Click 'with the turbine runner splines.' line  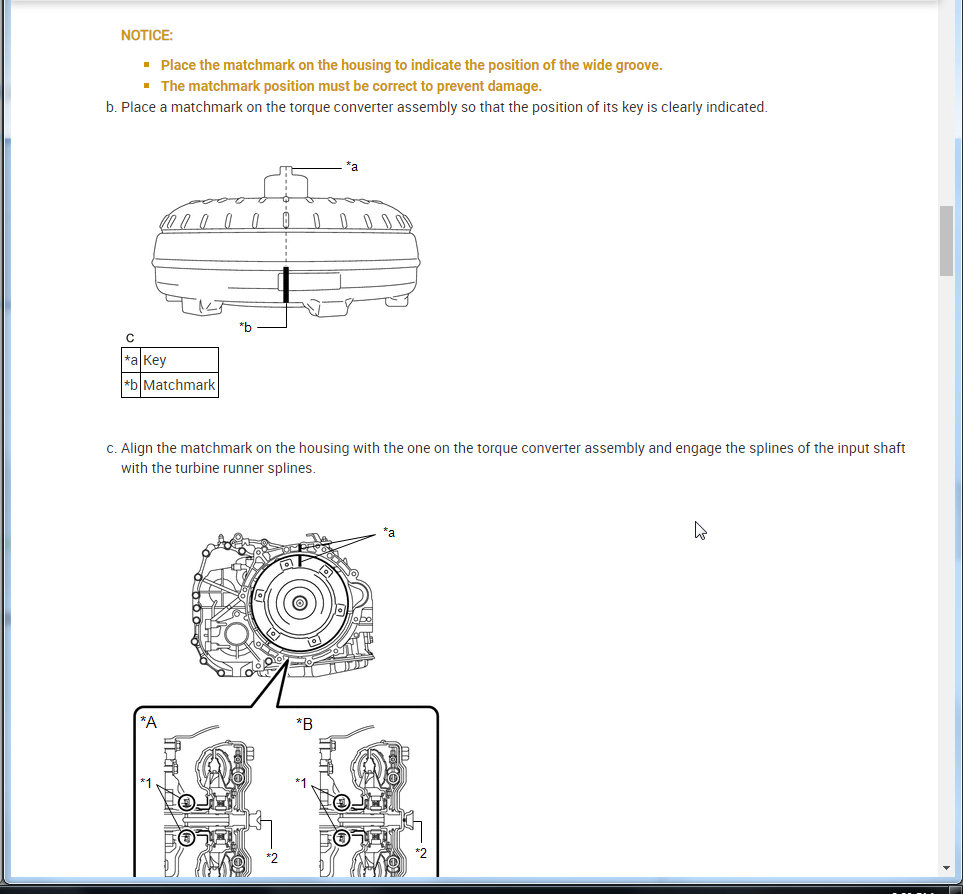click(x=218, y=468)
